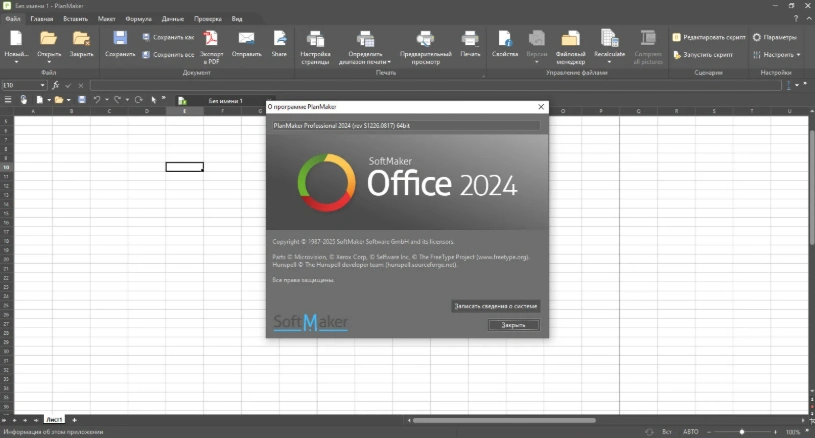The height and width of the screenshot is (438, 815).
Task: Open the dropdown arrow under Open
Action: pyautogui.click(x=49, y=62)
